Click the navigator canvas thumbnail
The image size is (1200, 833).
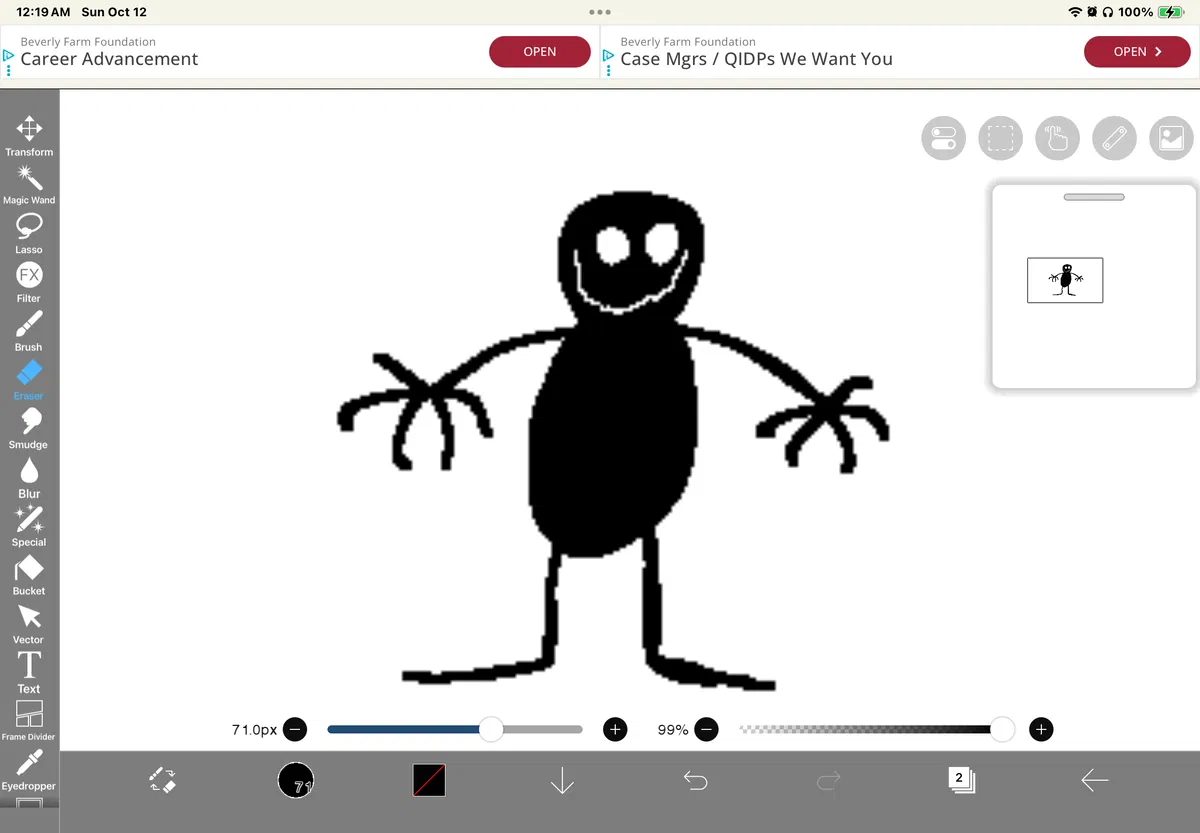pyautogui.click(x=1065, y=280)
